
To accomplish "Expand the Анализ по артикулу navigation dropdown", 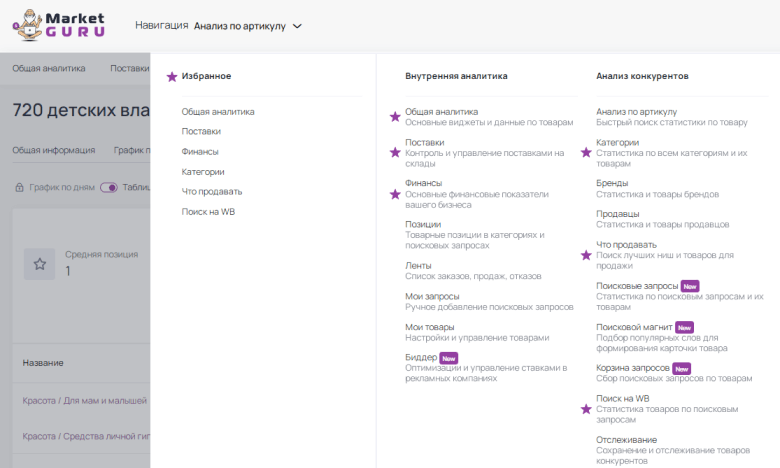I will (248, 26).
